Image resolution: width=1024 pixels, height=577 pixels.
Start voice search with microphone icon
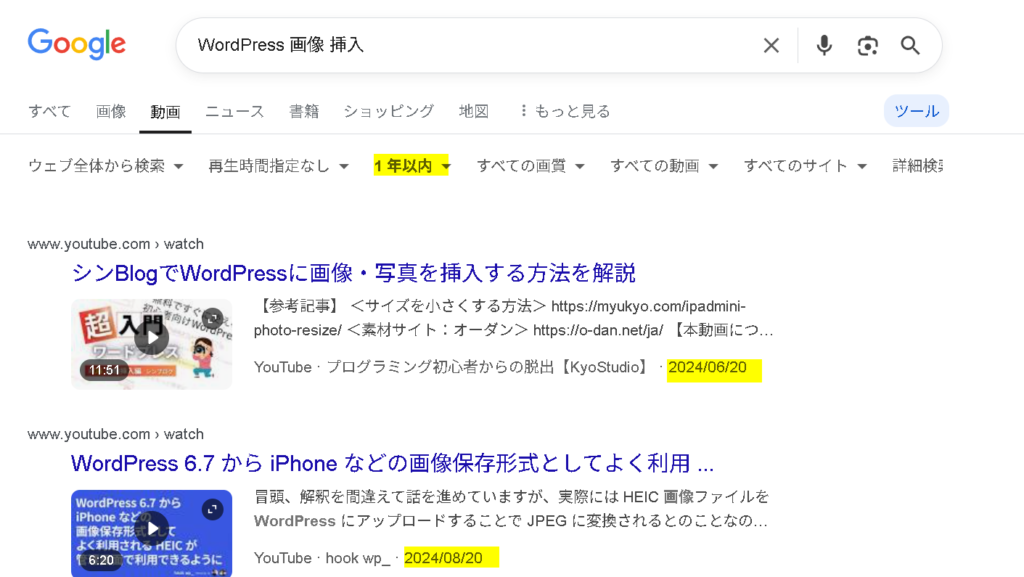(824, 46)
